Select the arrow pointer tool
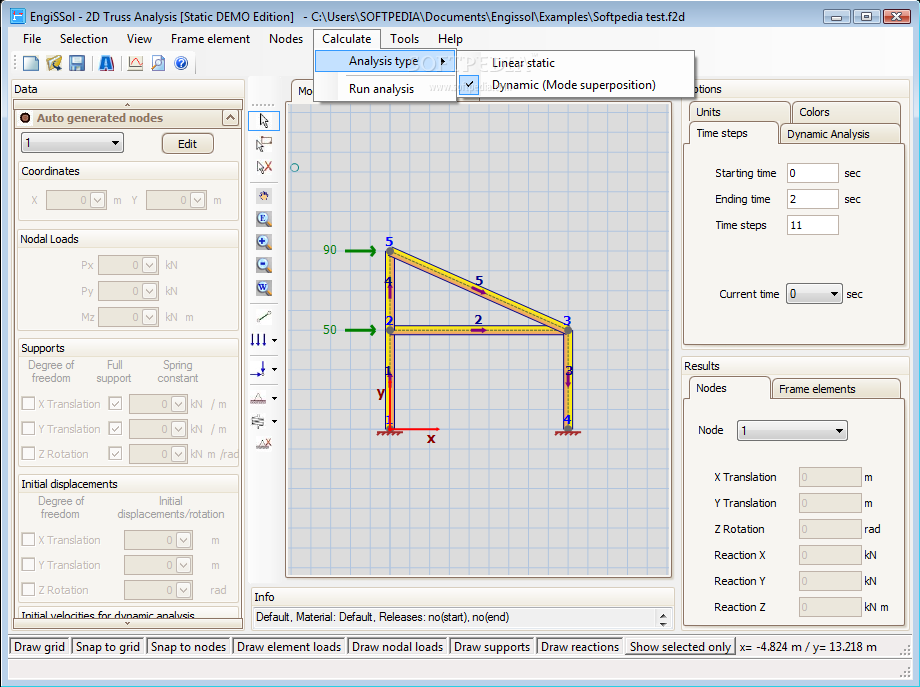Image resolution: width=920 pixels, height=687 pixels. pyautogui.click(x=264, y=121)
